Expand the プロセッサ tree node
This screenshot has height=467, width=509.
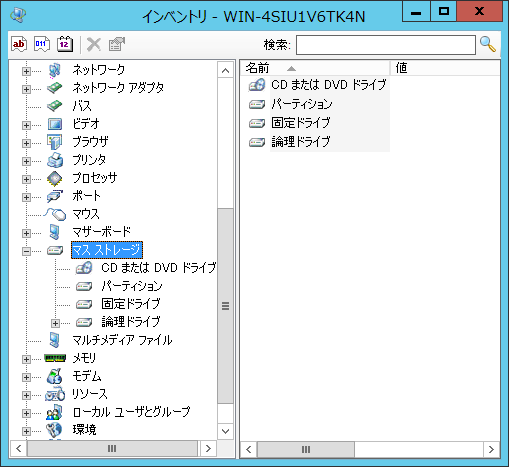[26, 179]
